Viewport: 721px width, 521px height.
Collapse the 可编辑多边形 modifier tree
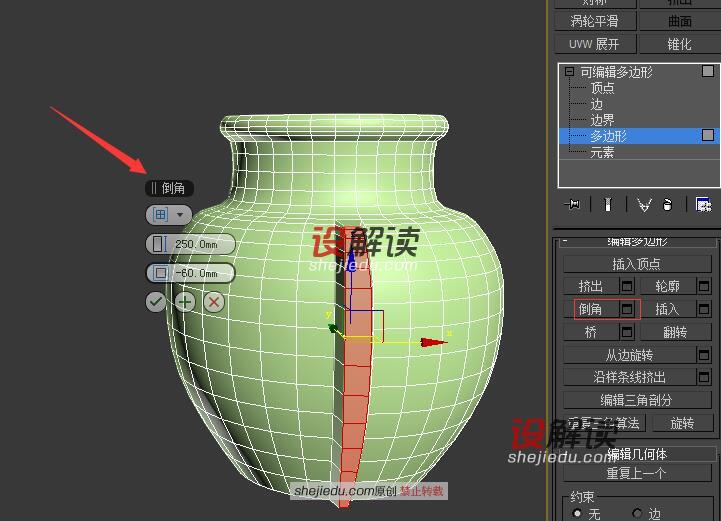pyautogui.click(x=570, y=72)
